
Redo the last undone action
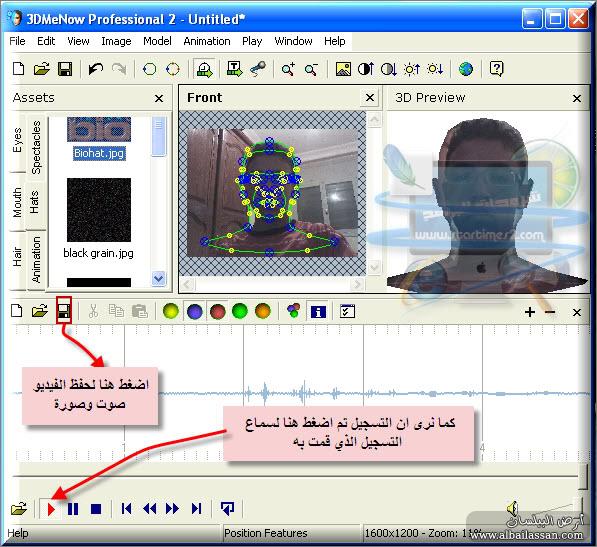119,69
